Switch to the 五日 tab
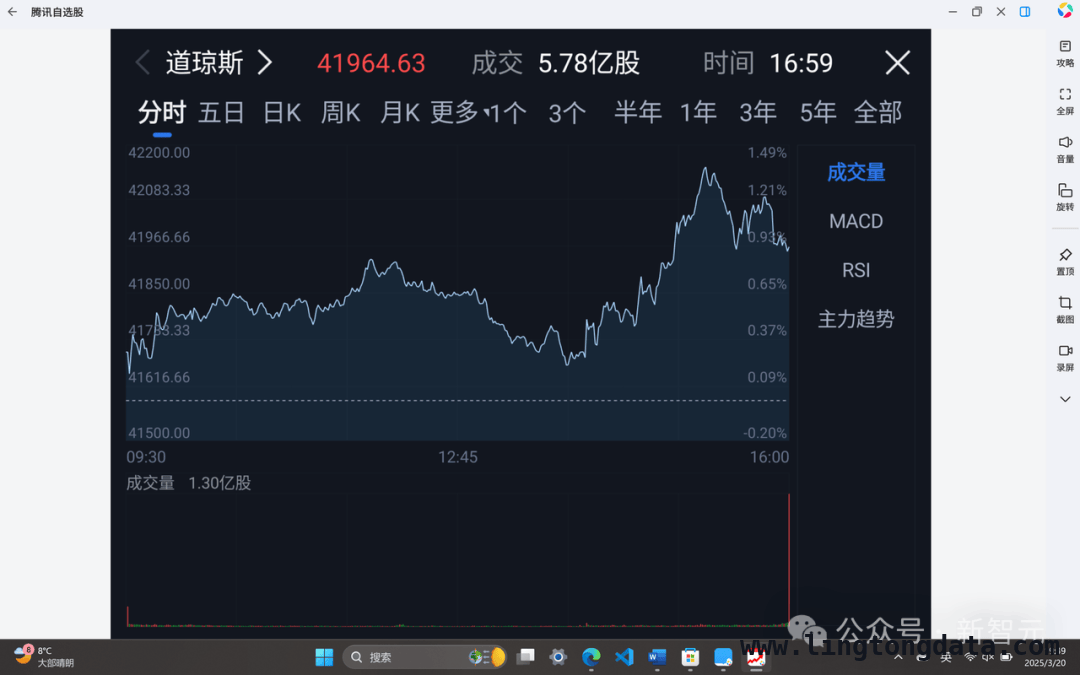Screen dimensions: 1080x675 221,112
